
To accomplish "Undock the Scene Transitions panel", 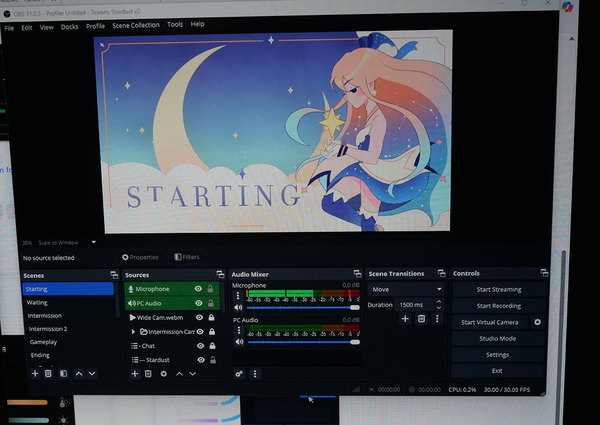I will pyautogui.click(x=441, y=273).
